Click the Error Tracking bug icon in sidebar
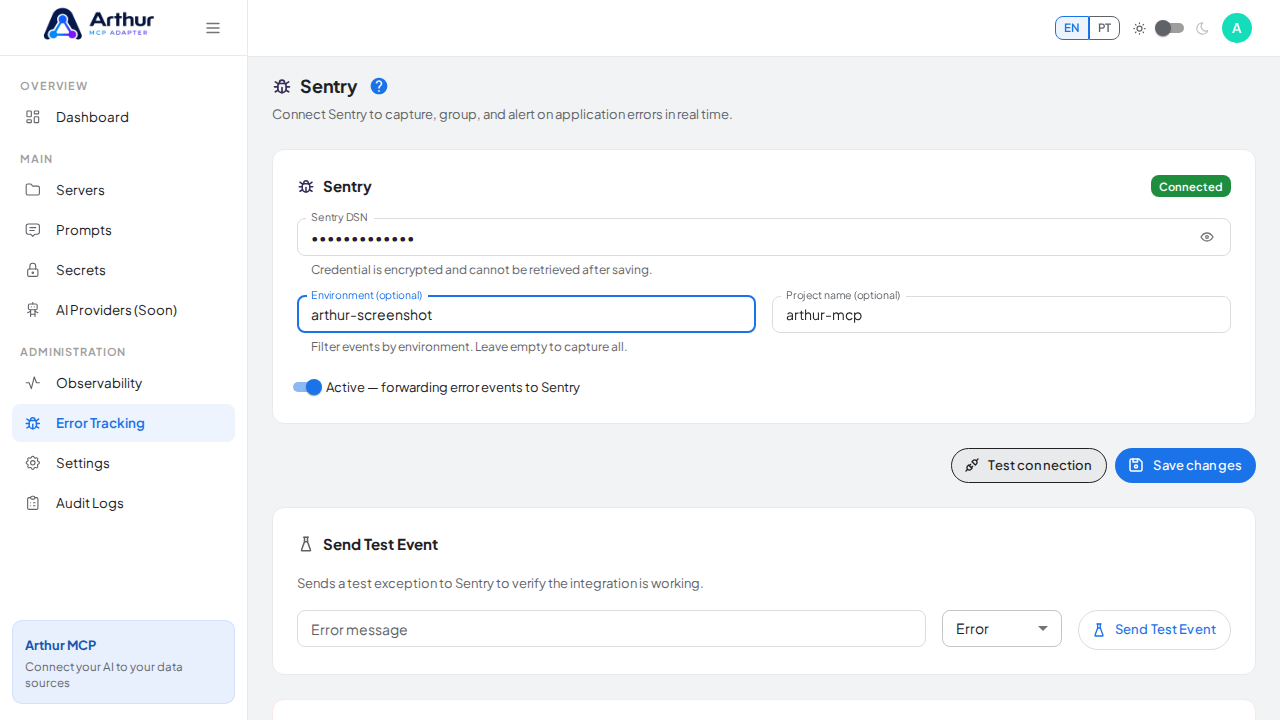The width and height of the screenshot is (1280, 720). click(33, 423)
